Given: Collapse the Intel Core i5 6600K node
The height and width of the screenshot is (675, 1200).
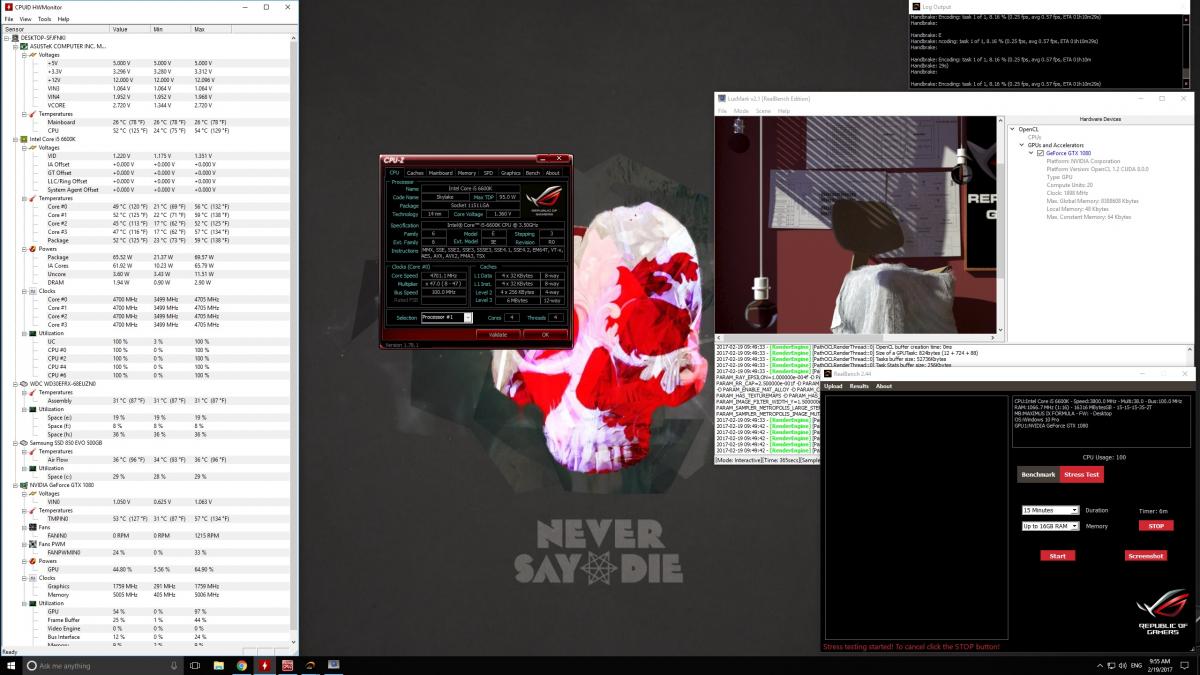Looking at the screenshot, I should (x=14, y=139).
